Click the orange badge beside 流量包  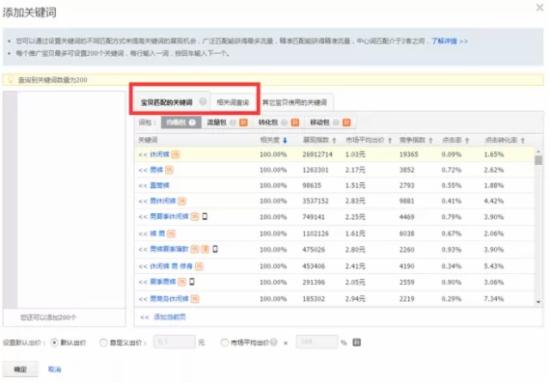tap(243, 122)
